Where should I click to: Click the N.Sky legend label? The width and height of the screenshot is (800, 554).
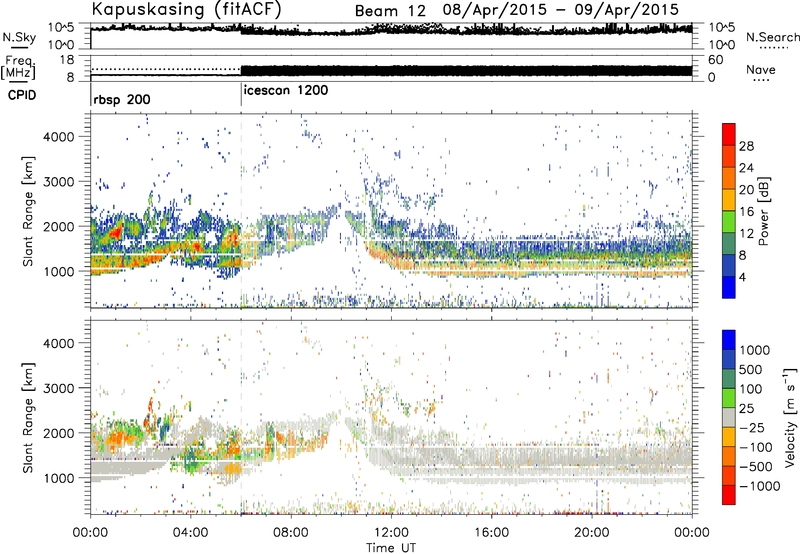click(x=19, y=37)
